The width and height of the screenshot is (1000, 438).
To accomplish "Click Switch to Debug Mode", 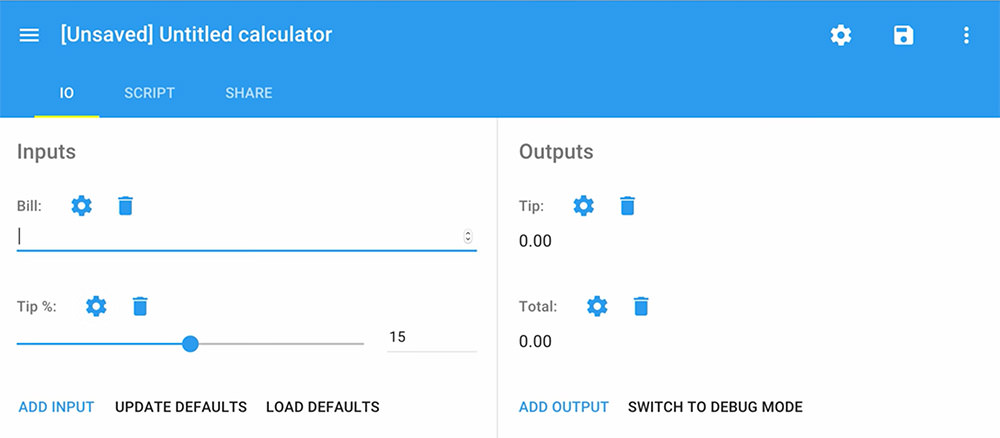I will (715, 407).
